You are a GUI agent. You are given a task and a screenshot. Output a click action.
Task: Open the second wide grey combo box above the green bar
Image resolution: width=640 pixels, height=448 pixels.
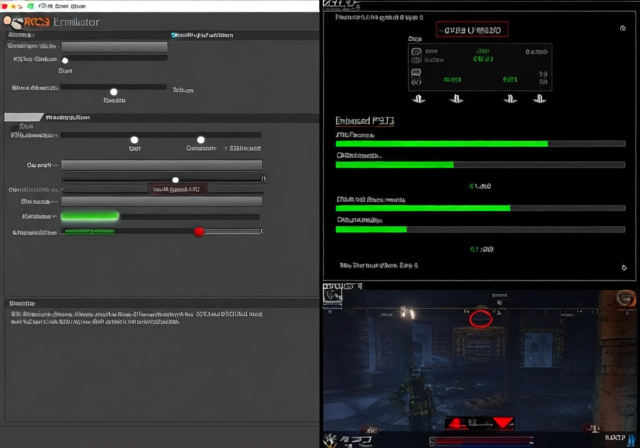point(162,202)
